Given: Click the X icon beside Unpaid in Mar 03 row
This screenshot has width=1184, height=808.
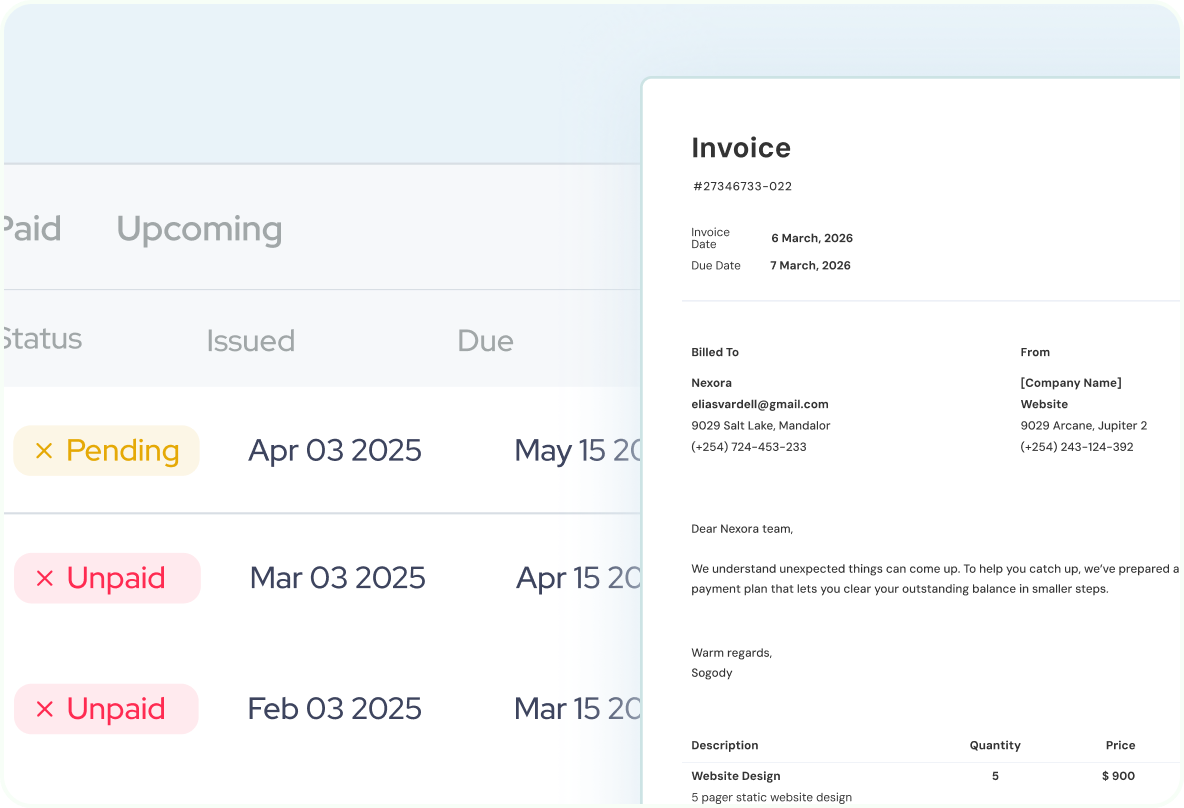Looking at the screenshot, I should click(x=45, y=578).
